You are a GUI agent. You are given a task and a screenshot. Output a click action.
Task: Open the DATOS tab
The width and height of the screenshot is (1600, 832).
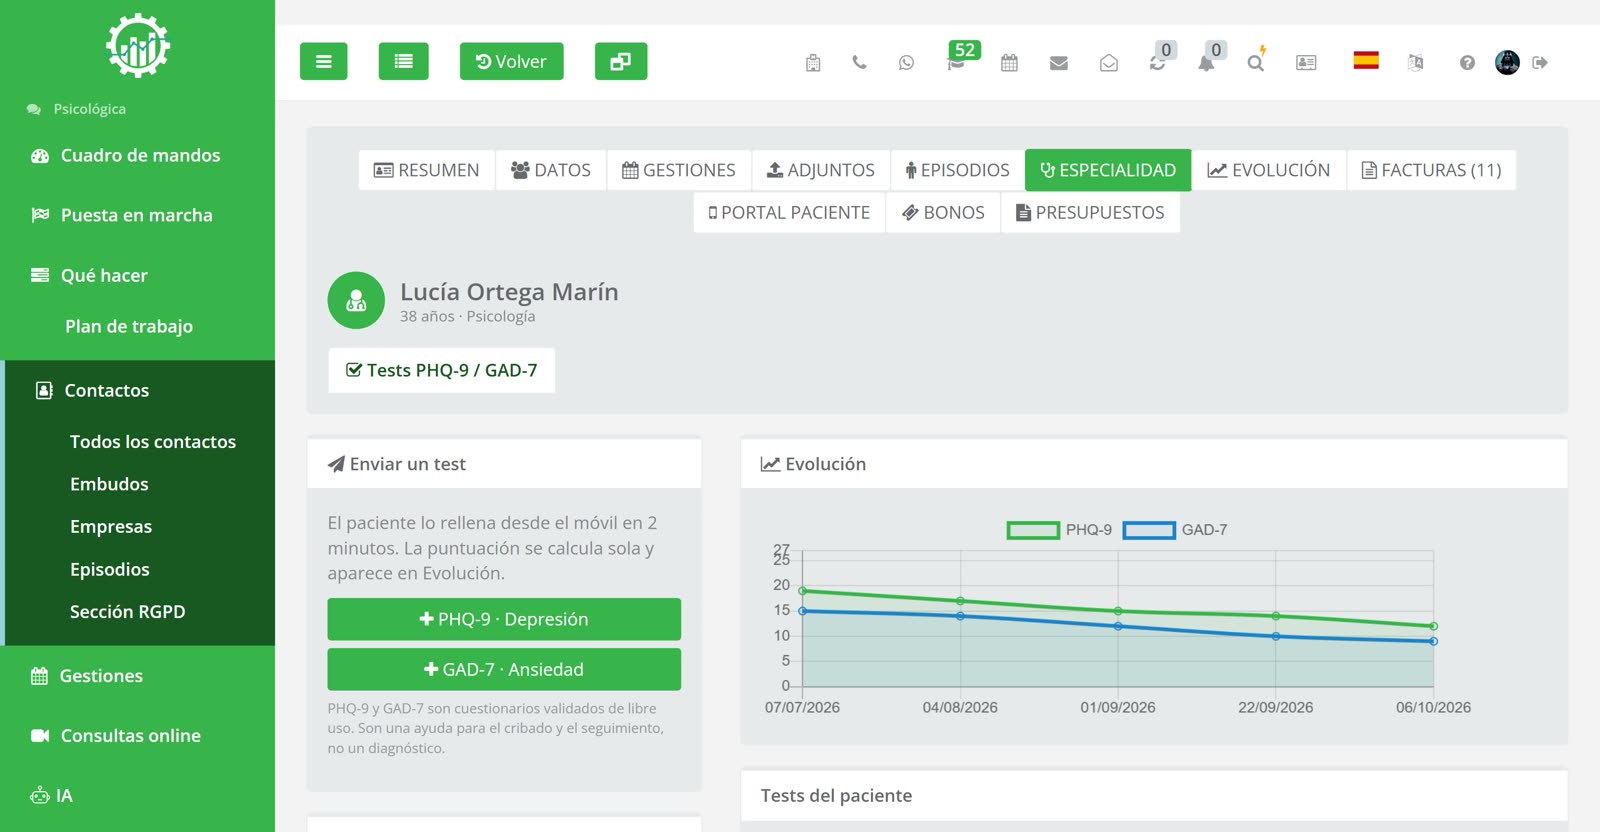(x=551, y=170)
